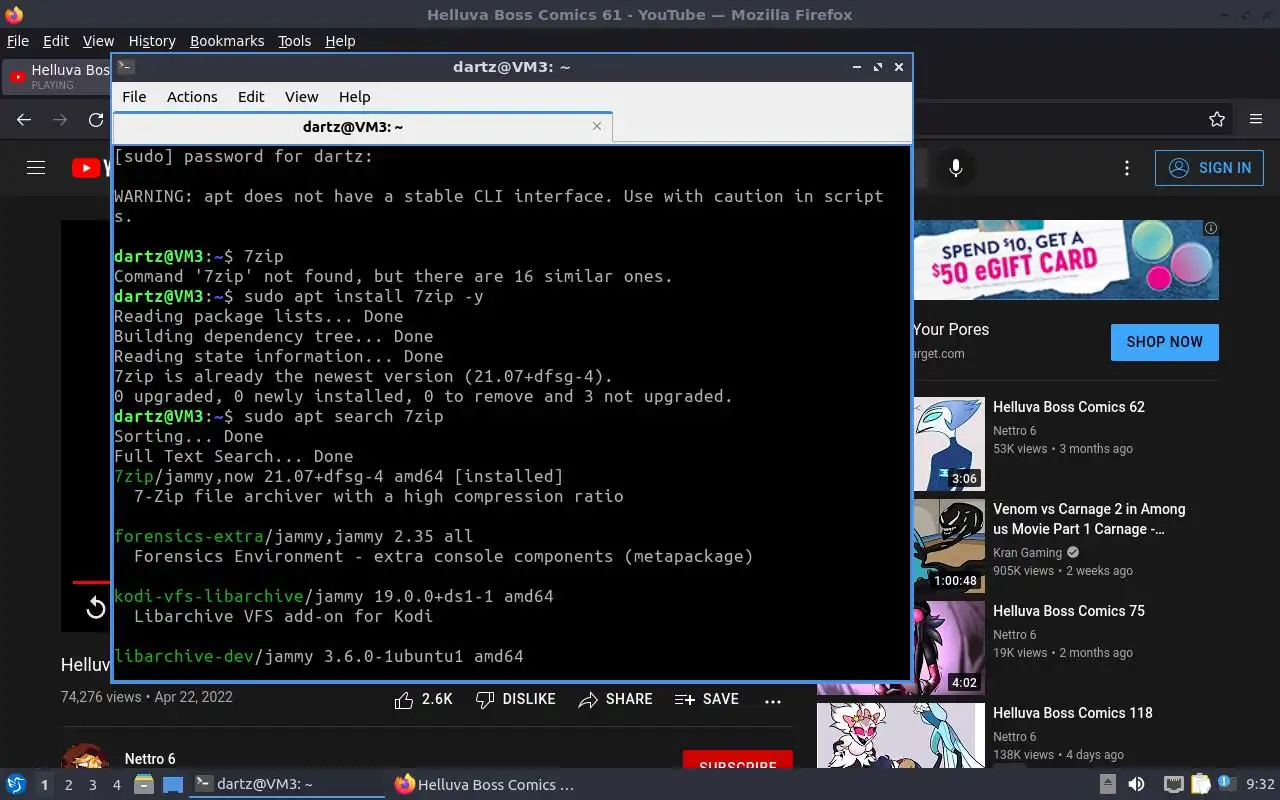The image size is (1280, 800).
Task: Click YouTube voice search microphone
Action: click(956, 168)
